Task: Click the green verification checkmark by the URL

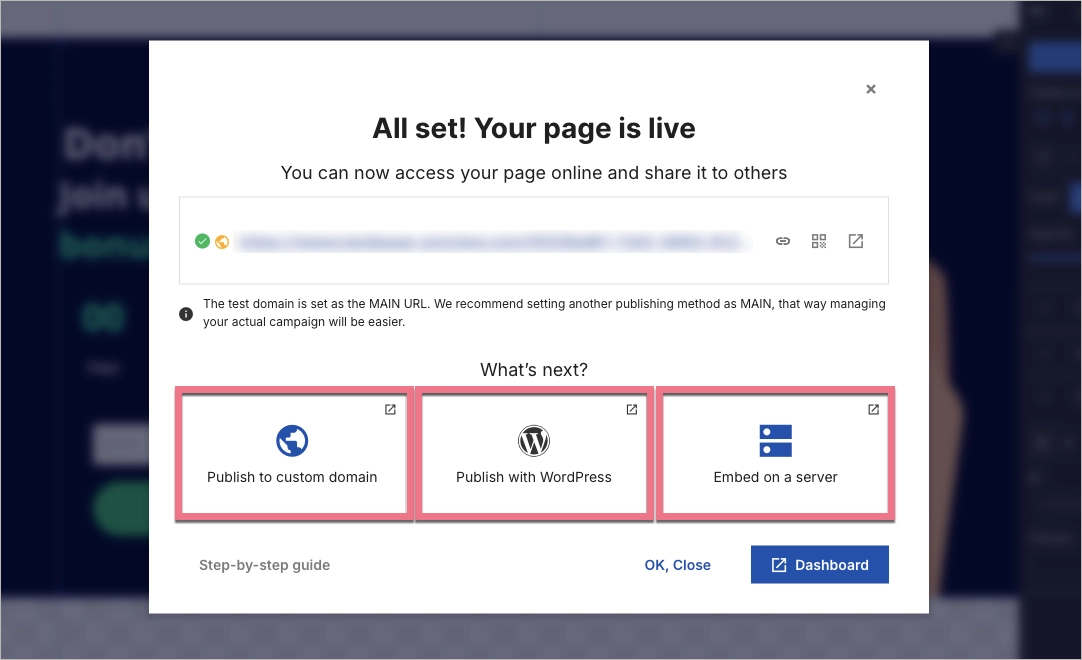Action: pos(203,240)
